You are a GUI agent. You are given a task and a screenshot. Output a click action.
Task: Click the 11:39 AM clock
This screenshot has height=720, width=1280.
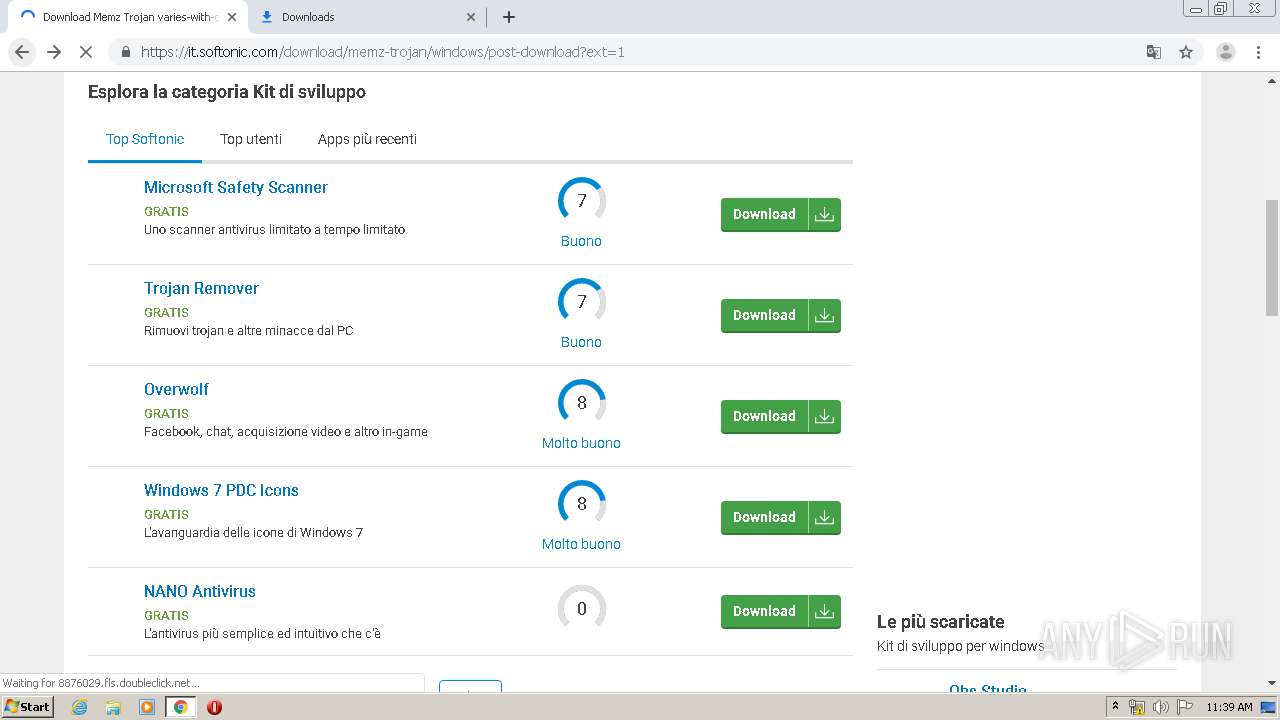pyautogui.click(x=1229, y=707)
